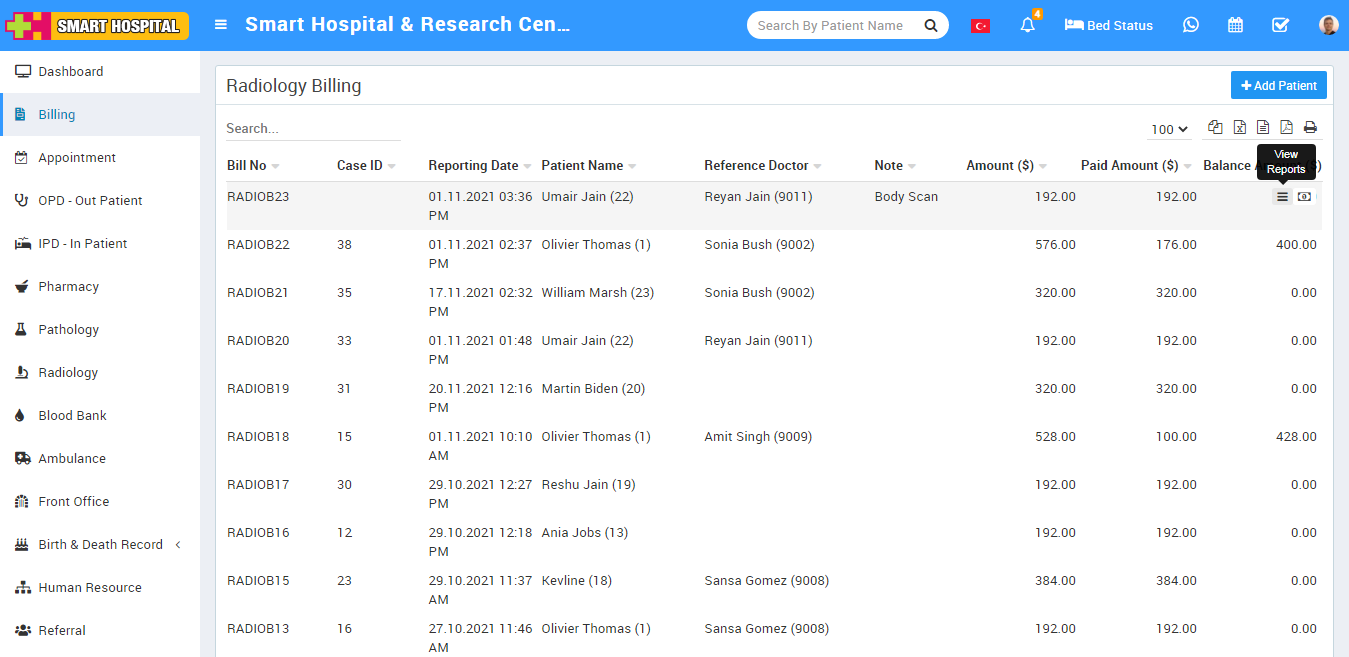Viewport: 1349px width, 657px height.
Task: Click paid amount 100.00
Action: [x=1176, y=437]
